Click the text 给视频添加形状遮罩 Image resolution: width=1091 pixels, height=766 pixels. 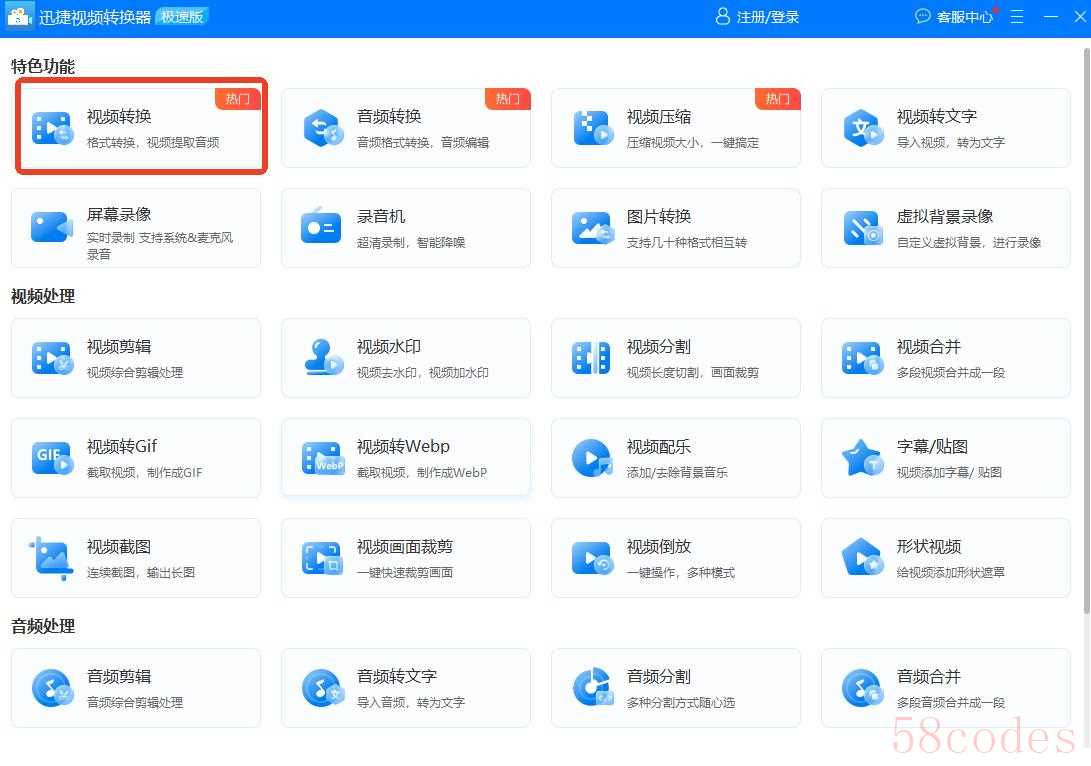[950, 573]
